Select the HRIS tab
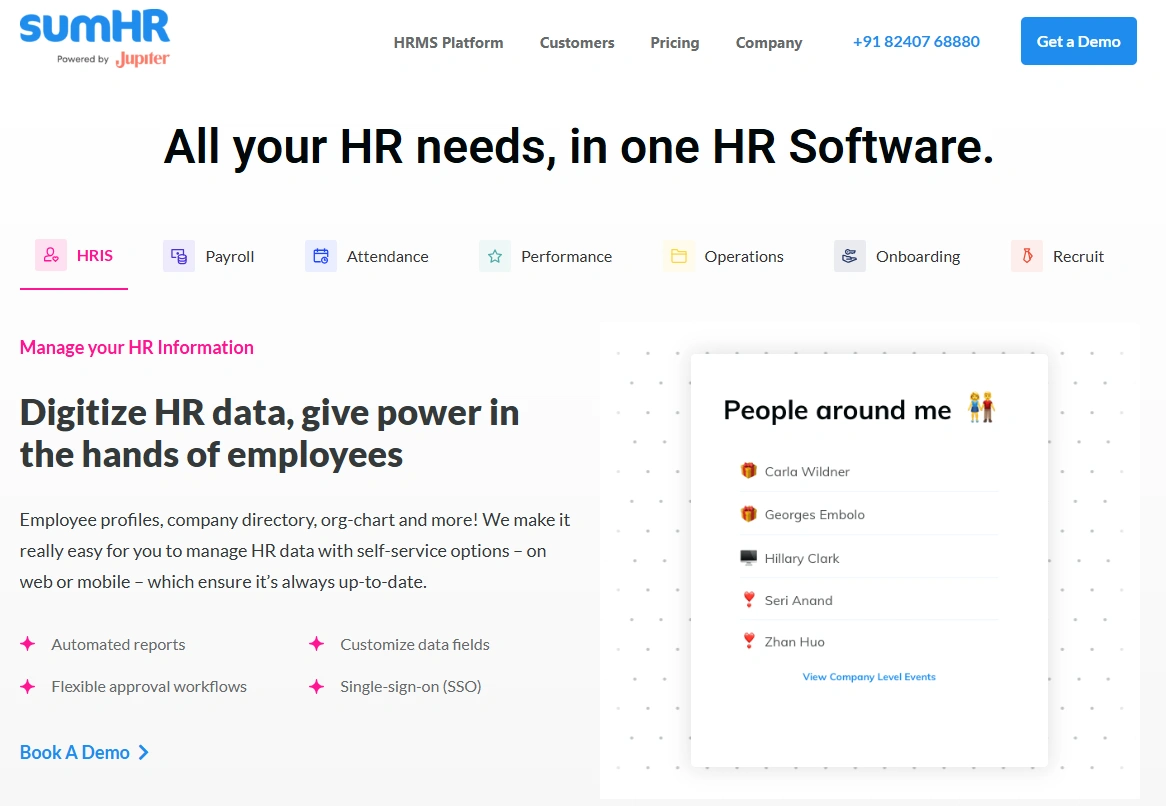The image size is (1166, 806). click(74, 257)
